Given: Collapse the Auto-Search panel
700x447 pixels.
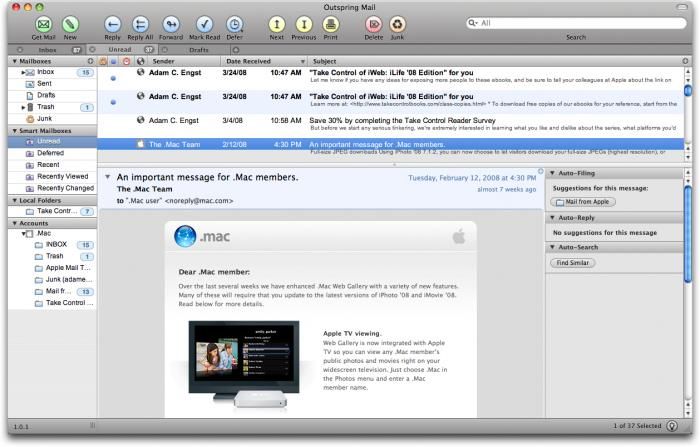Looking at the screenshot, I should point(552,247).
